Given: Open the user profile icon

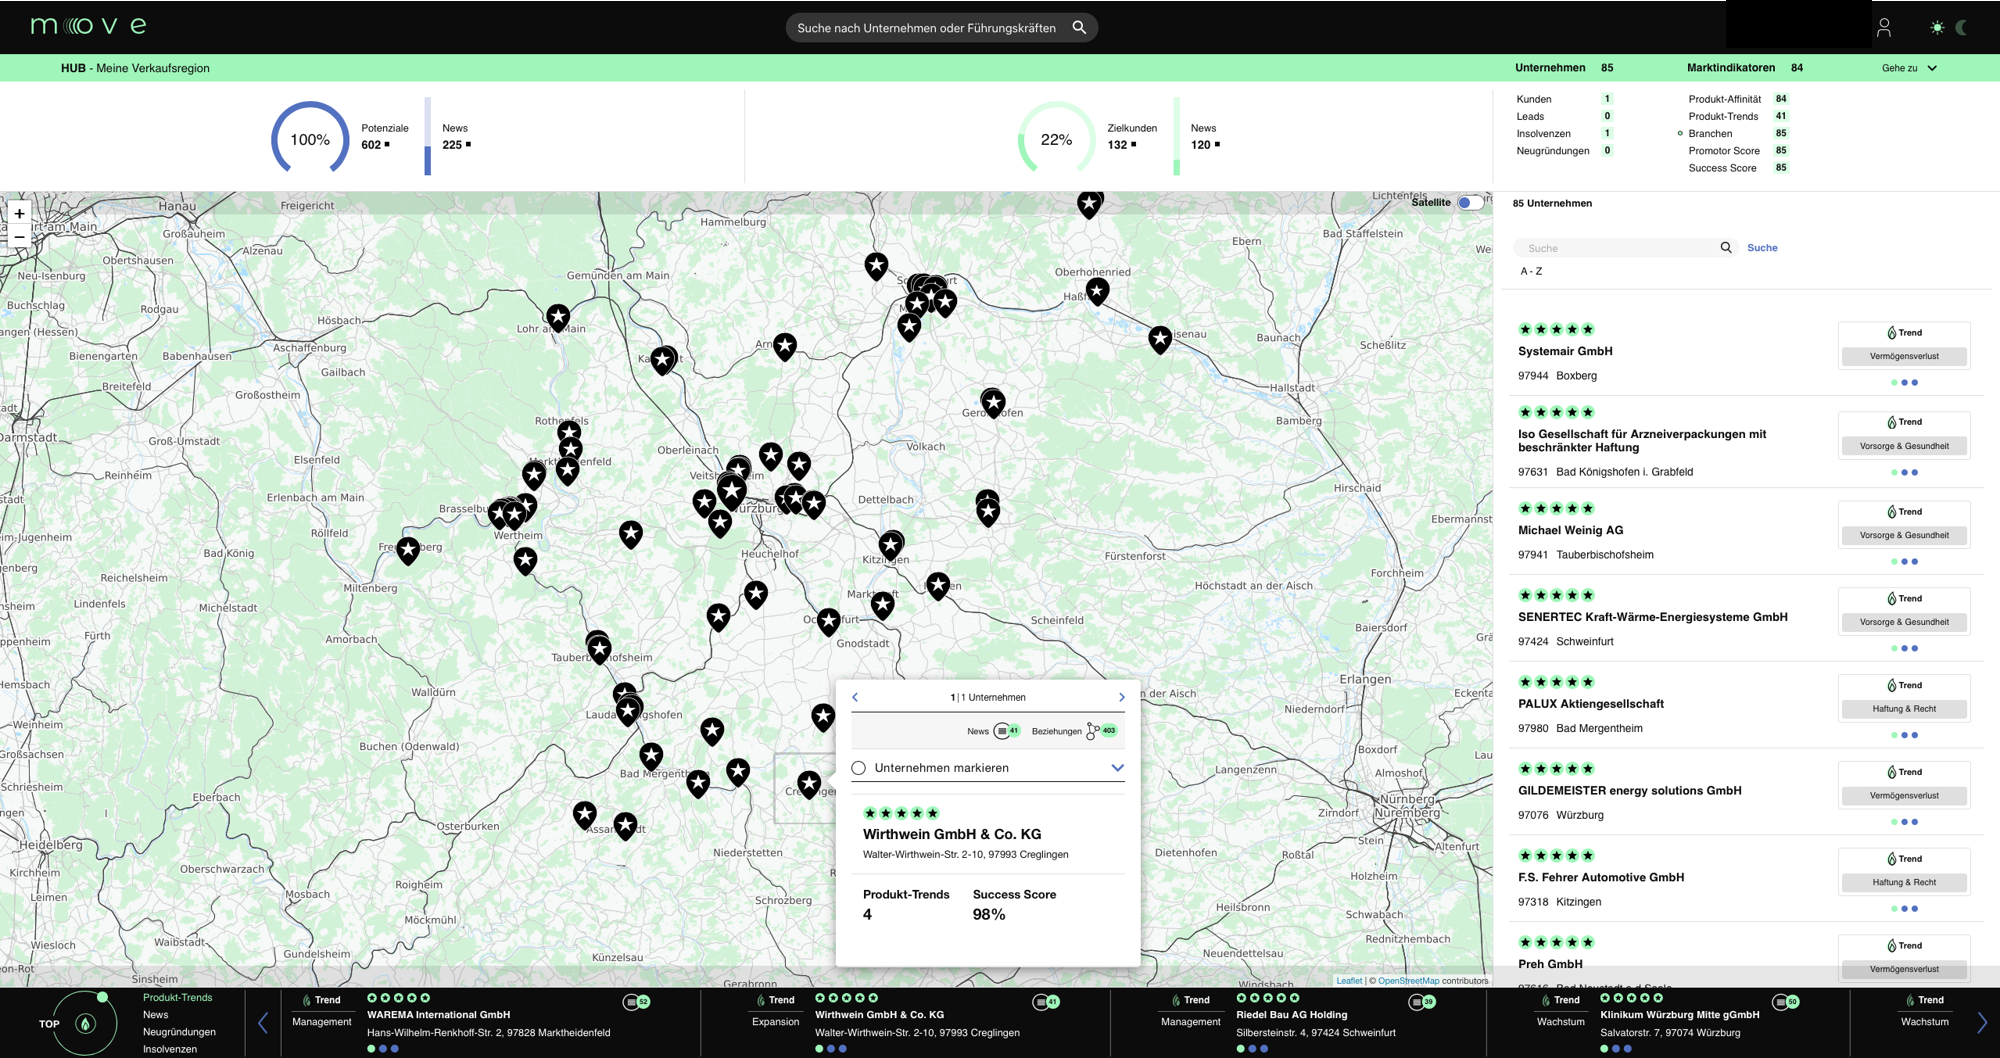Looking at the screenshot, I should [1884, 28].
